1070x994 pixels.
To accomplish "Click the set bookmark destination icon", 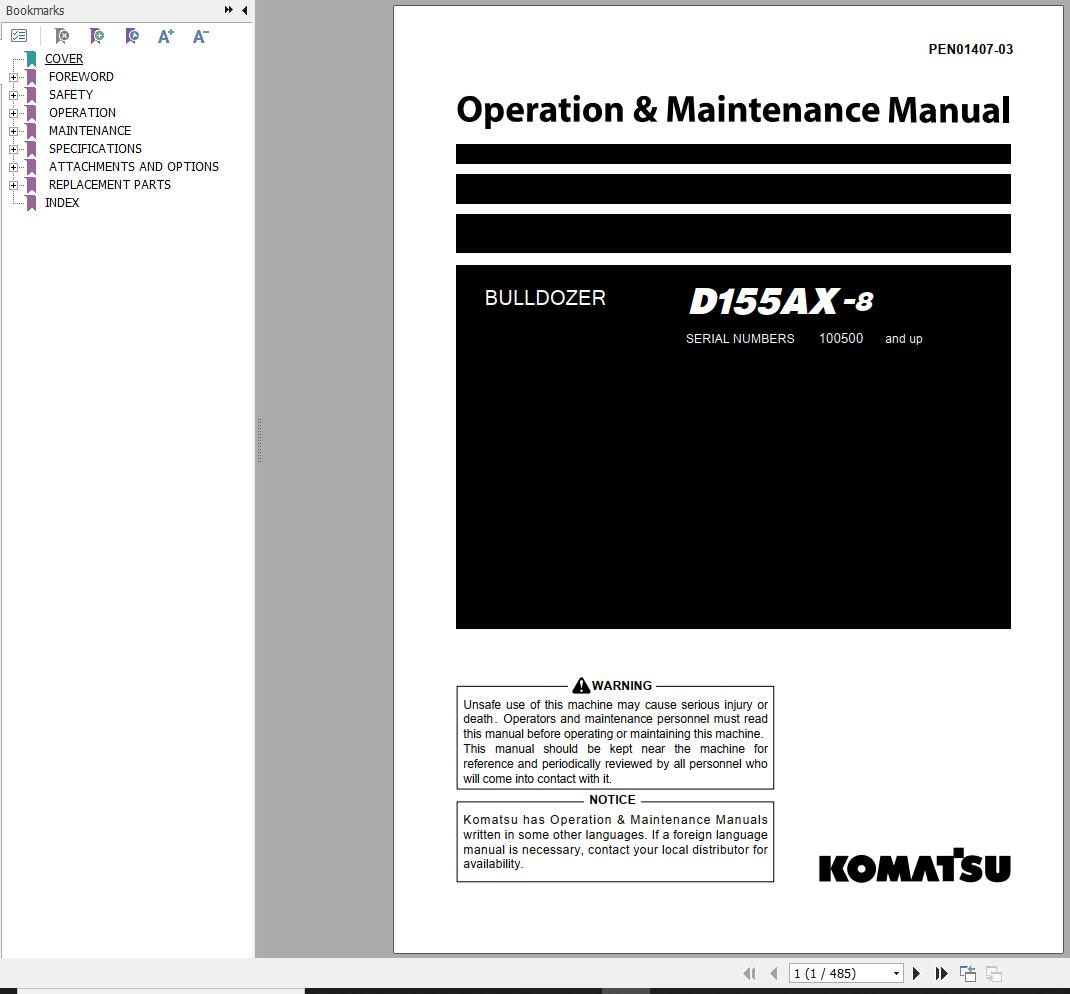I will tap(132, 35).
